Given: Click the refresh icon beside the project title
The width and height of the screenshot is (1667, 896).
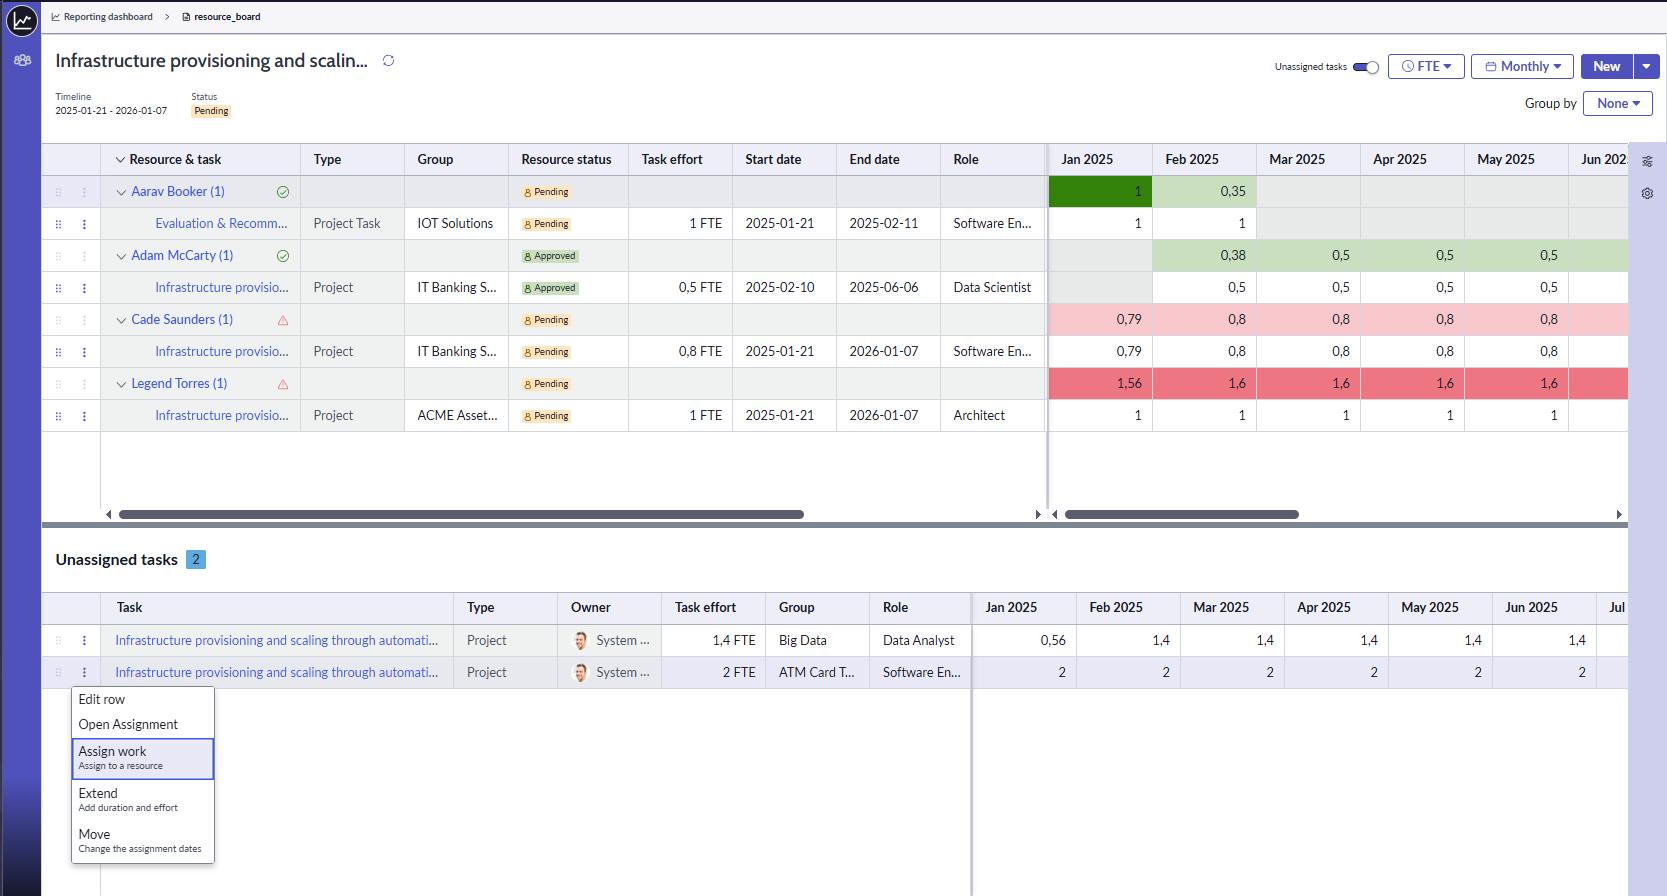Looking at the screenshot, I should tap(388, 61).
